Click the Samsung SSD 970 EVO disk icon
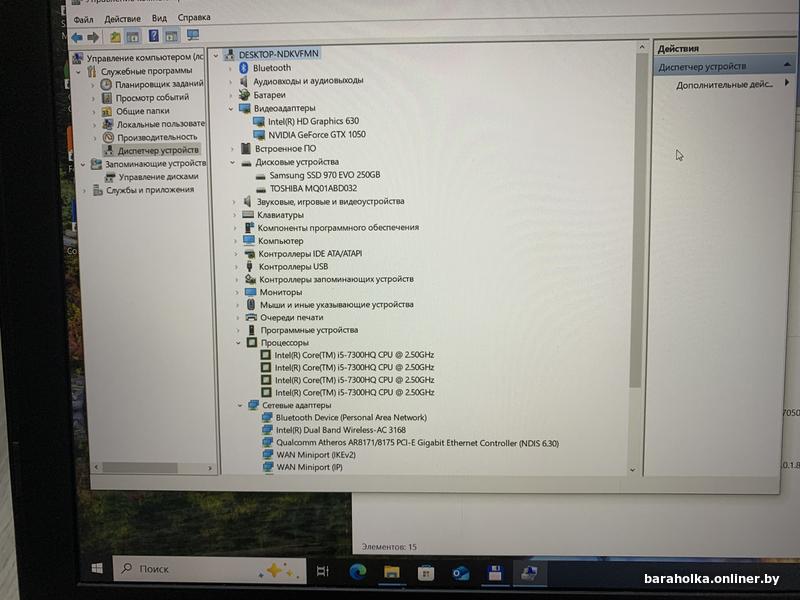800x600 pixels. 261,176
